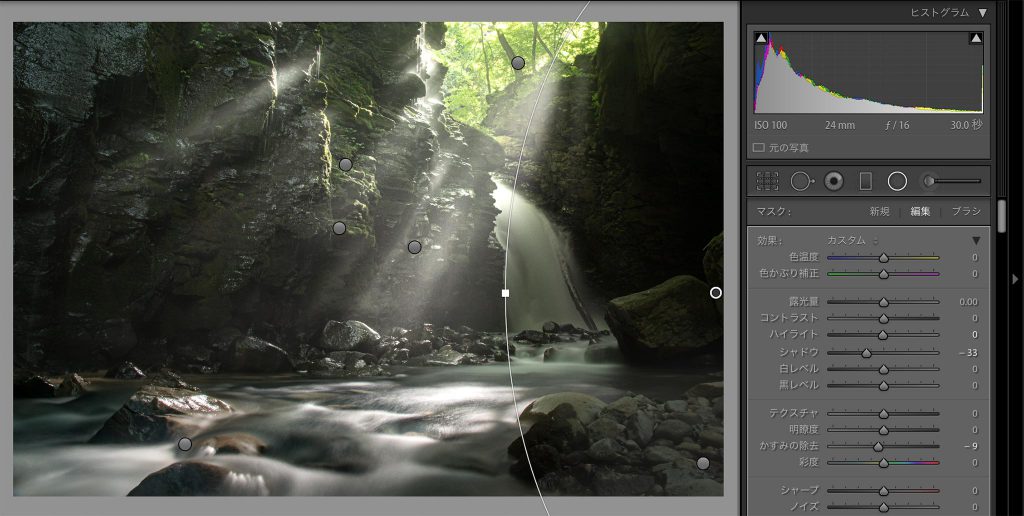Select the mask pin on the pebbles near right bank
Screen dimensions: 1024x516
point(703,463)
